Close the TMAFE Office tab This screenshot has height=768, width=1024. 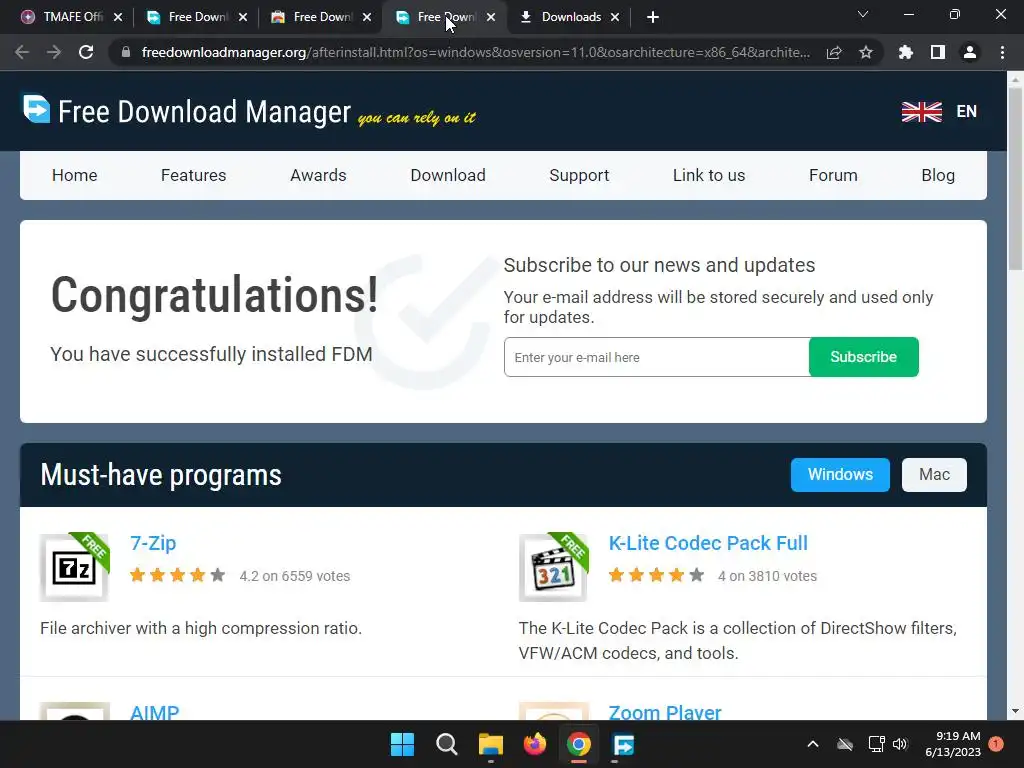pos(118,17)
